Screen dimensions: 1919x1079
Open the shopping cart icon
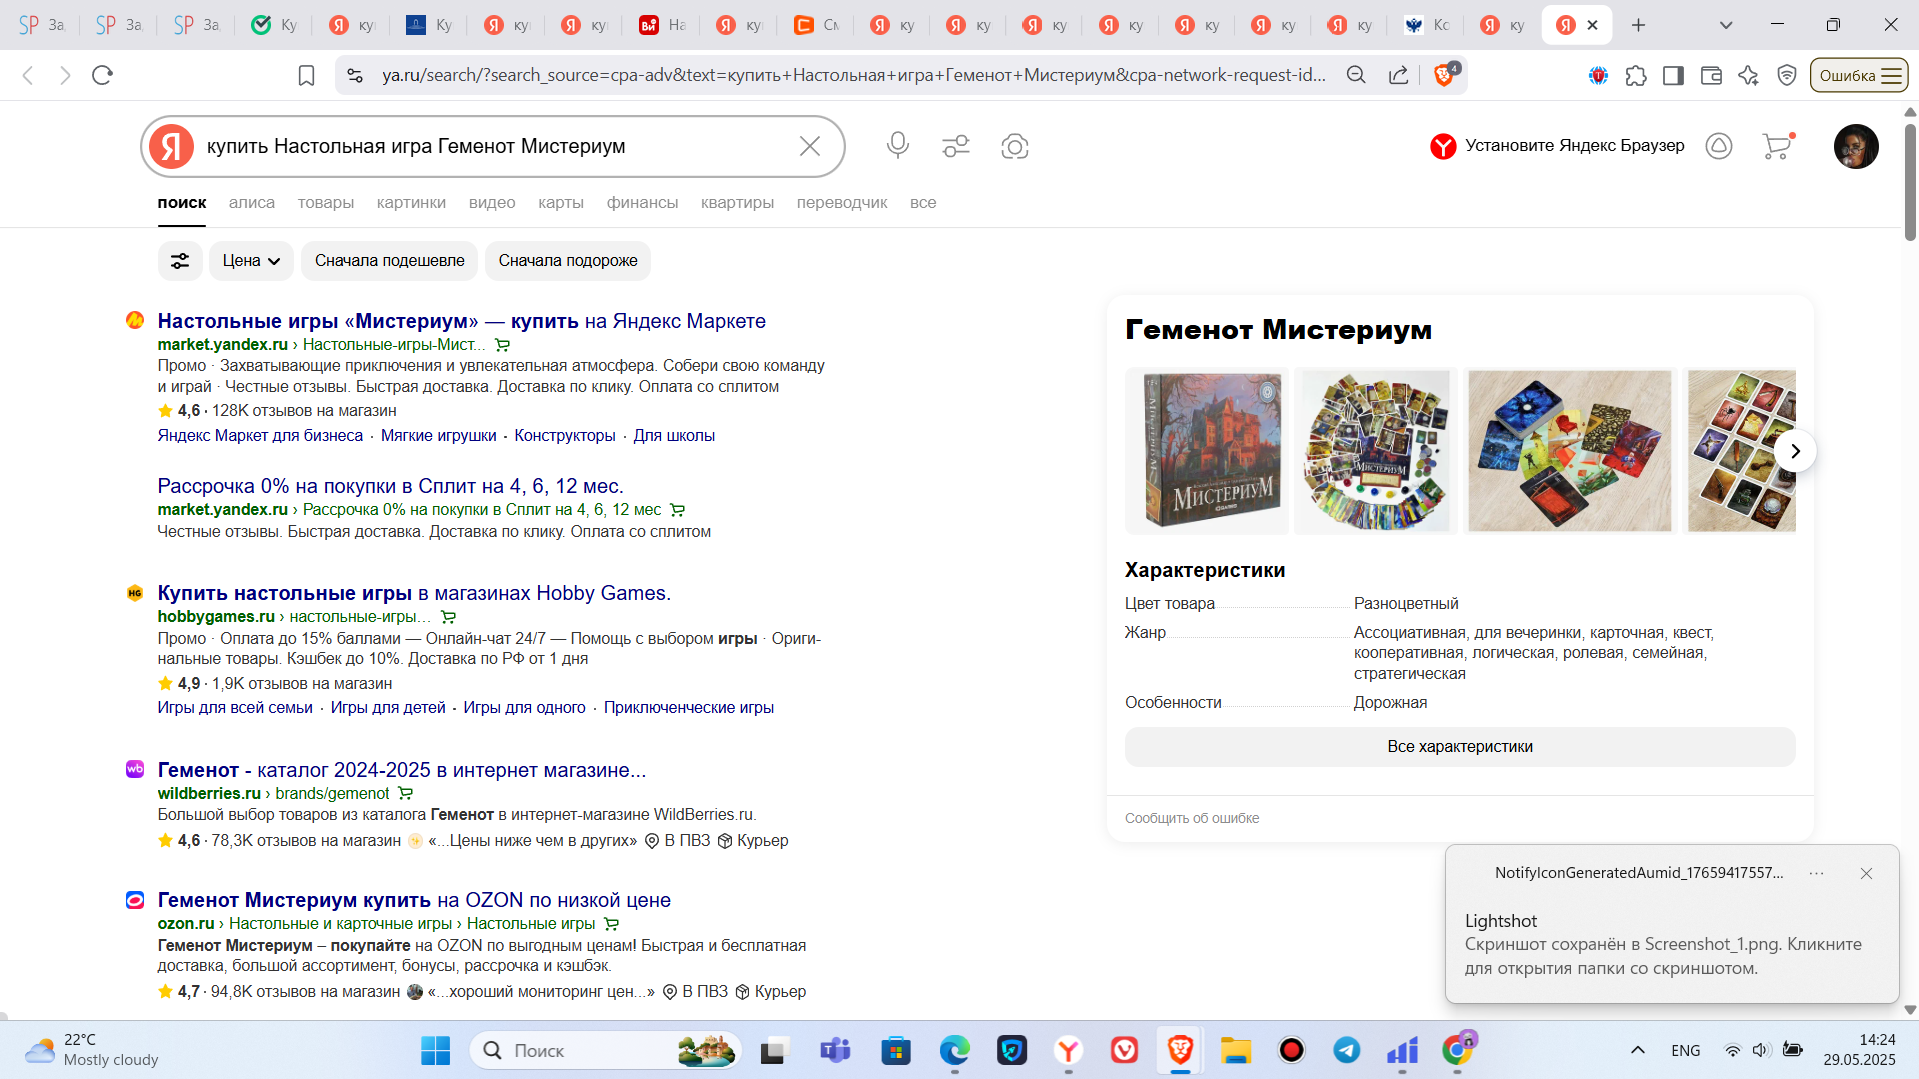(1778, 146)
